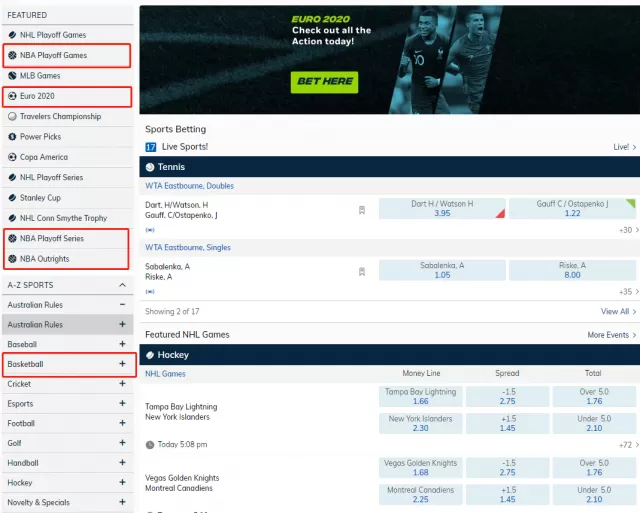Bookmark the Dart/Watson vs Gauff/Ostapenko match
The width and height of the screenshot is (640, 513).
coord(362,210)
